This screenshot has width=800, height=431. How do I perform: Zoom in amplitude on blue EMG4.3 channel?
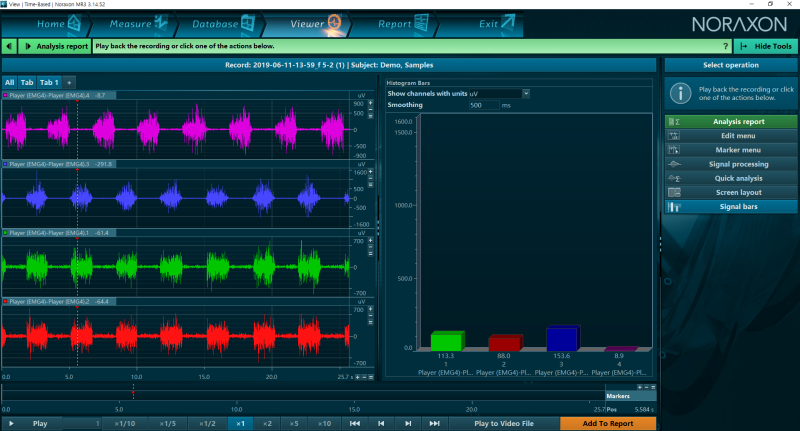370,172
